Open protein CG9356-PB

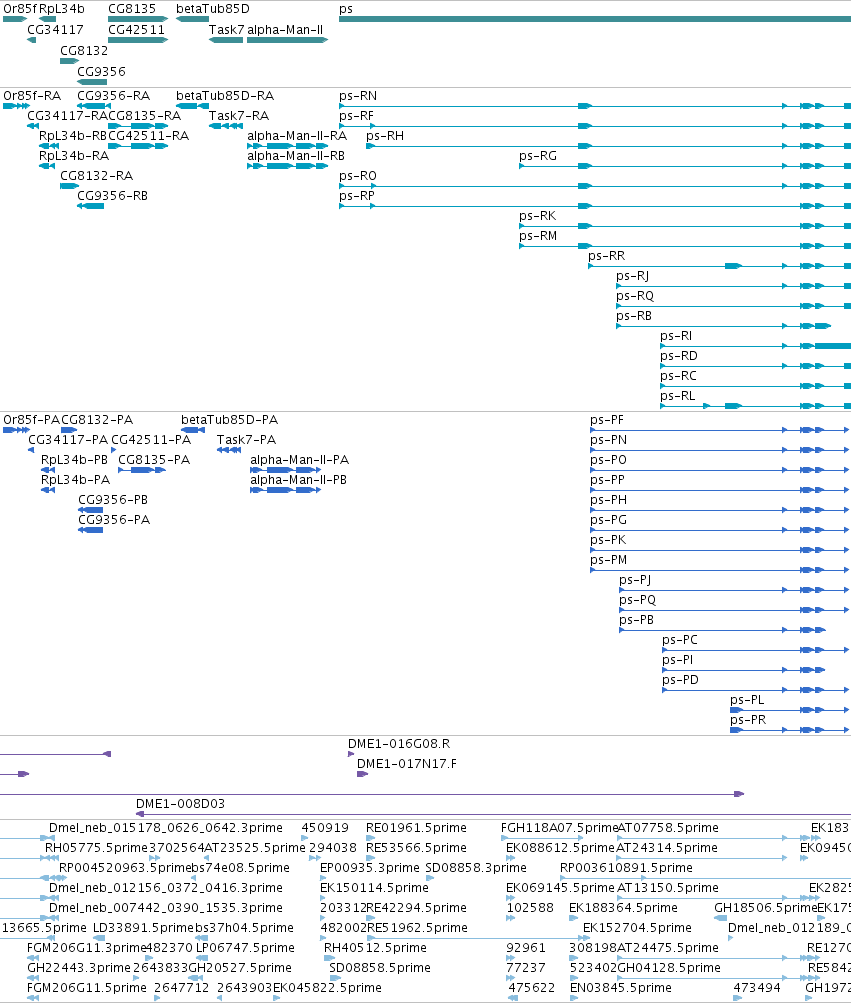(113, 500)
